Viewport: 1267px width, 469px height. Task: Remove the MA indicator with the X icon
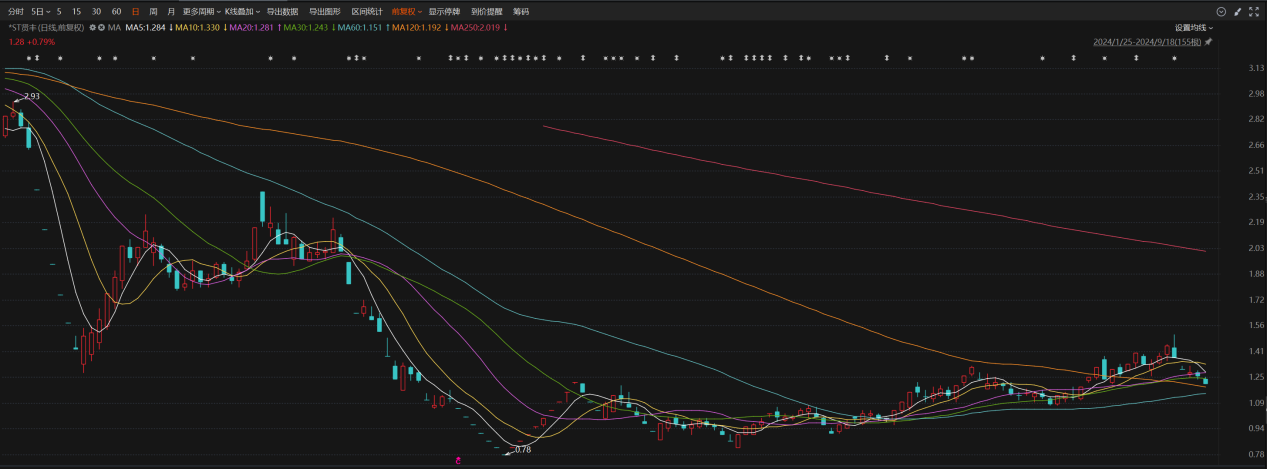pos(101,28)
